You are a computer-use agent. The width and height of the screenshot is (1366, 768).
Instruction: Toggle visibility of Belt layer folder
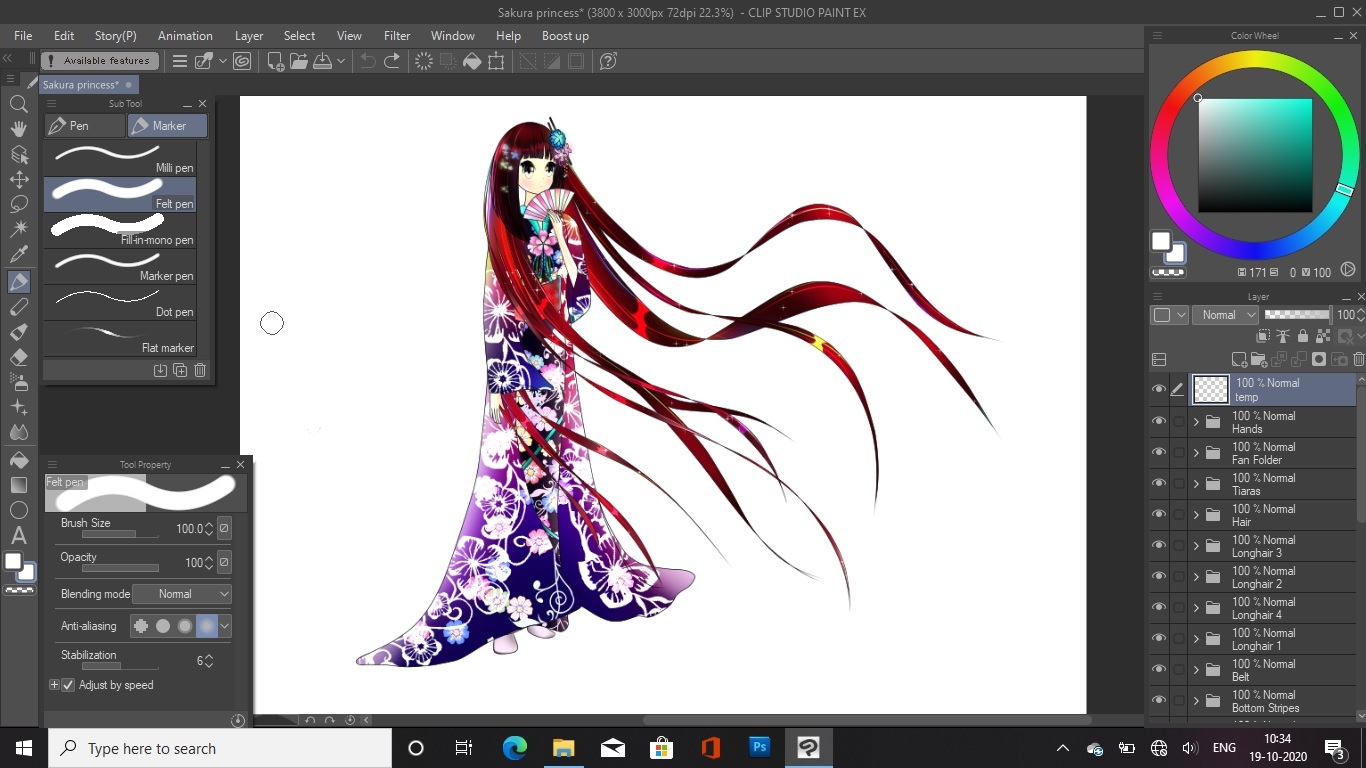[x=1159, y=670]
